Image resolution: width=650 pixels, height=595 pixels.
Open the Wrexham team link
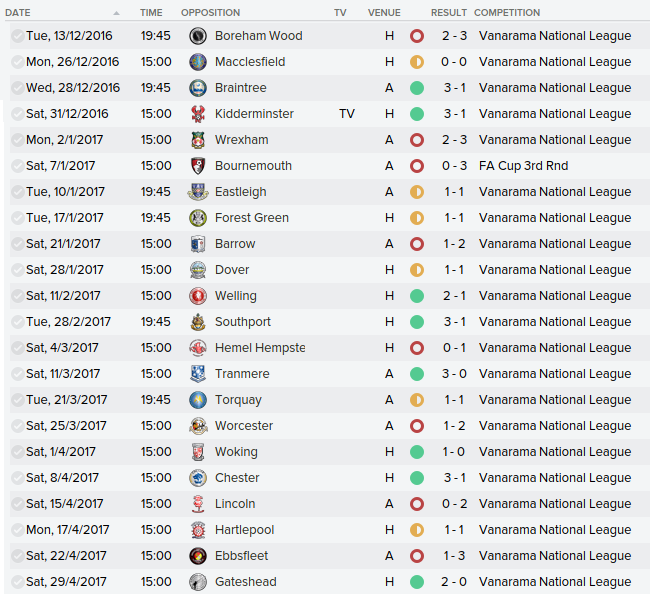[241, 140]
